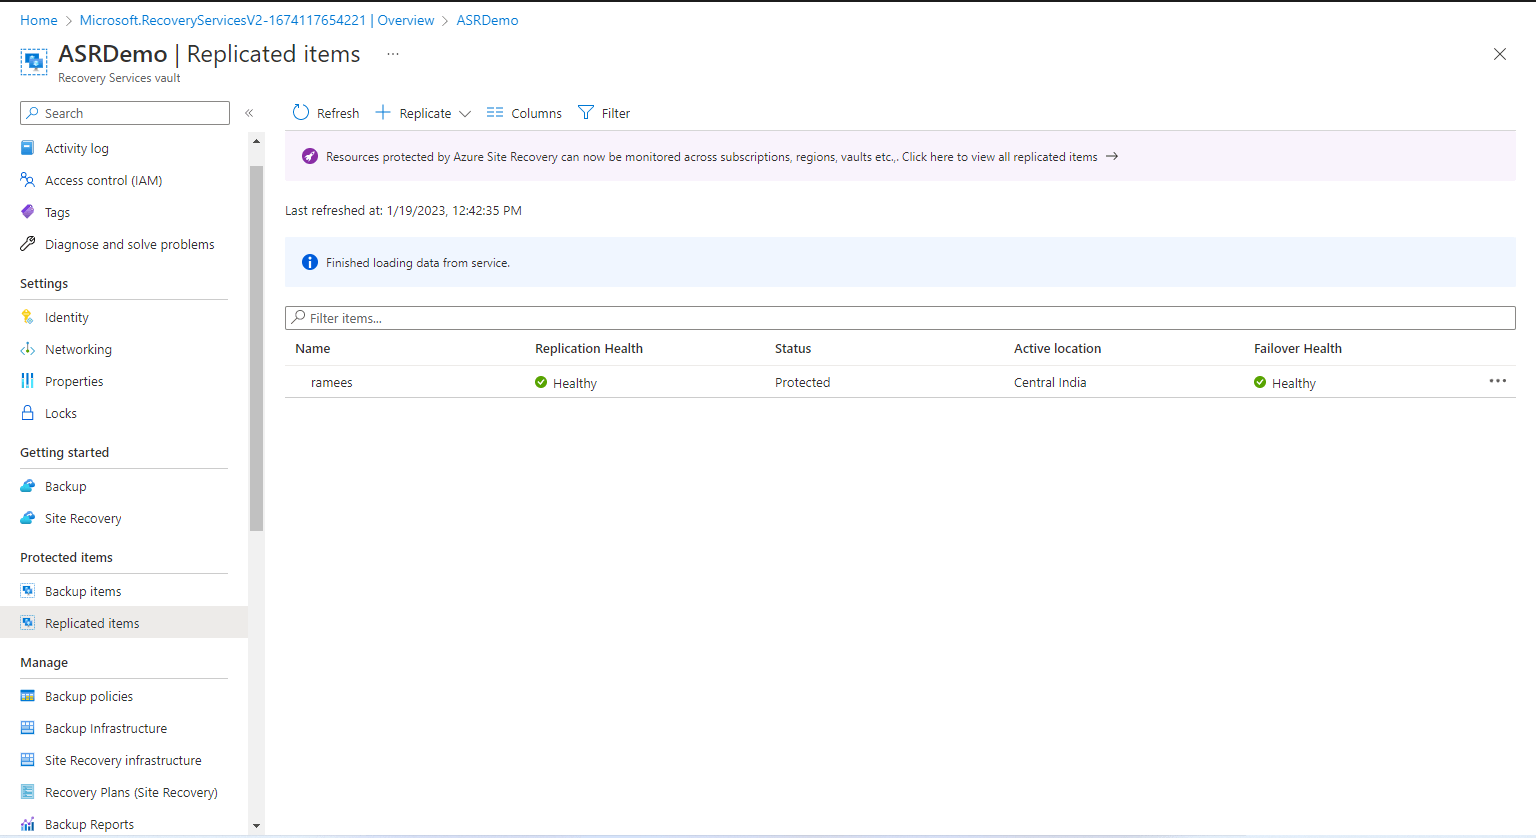Click the Recovery Services vault header icon
Viewport: 1536px width, 838px height.
(x=34, y=62)
